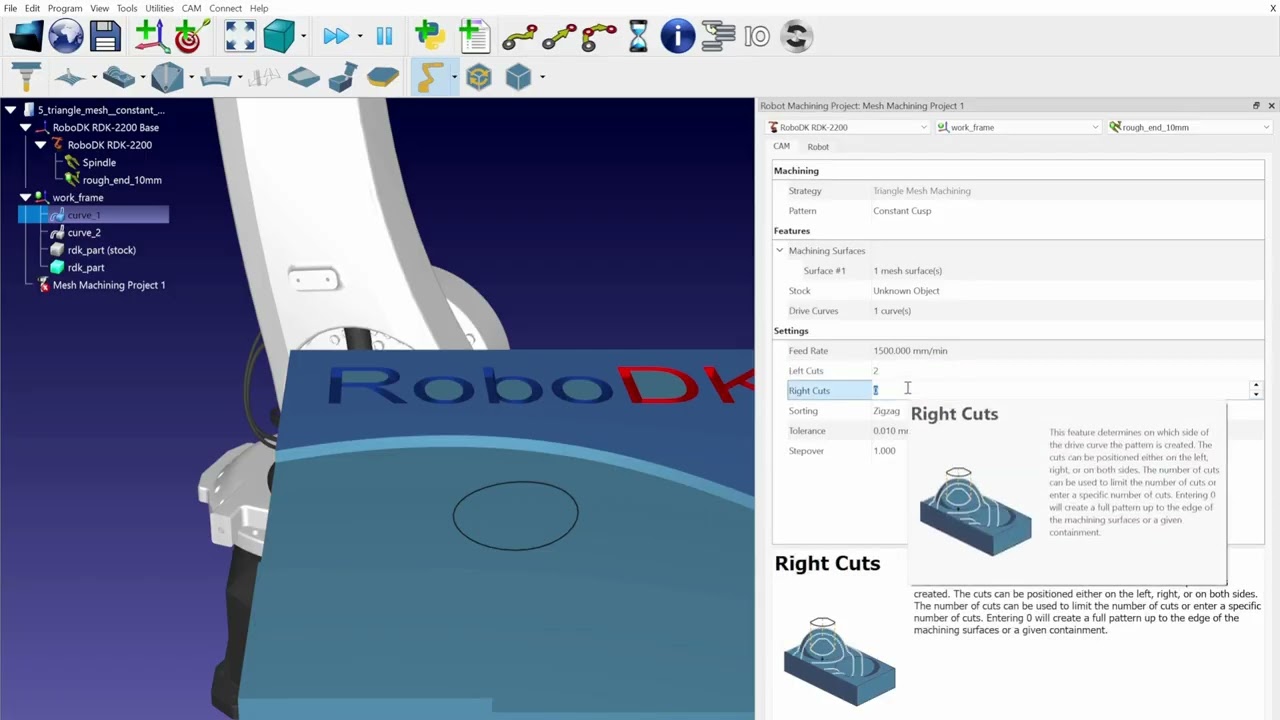Open the Program menu

coord(65,8)
